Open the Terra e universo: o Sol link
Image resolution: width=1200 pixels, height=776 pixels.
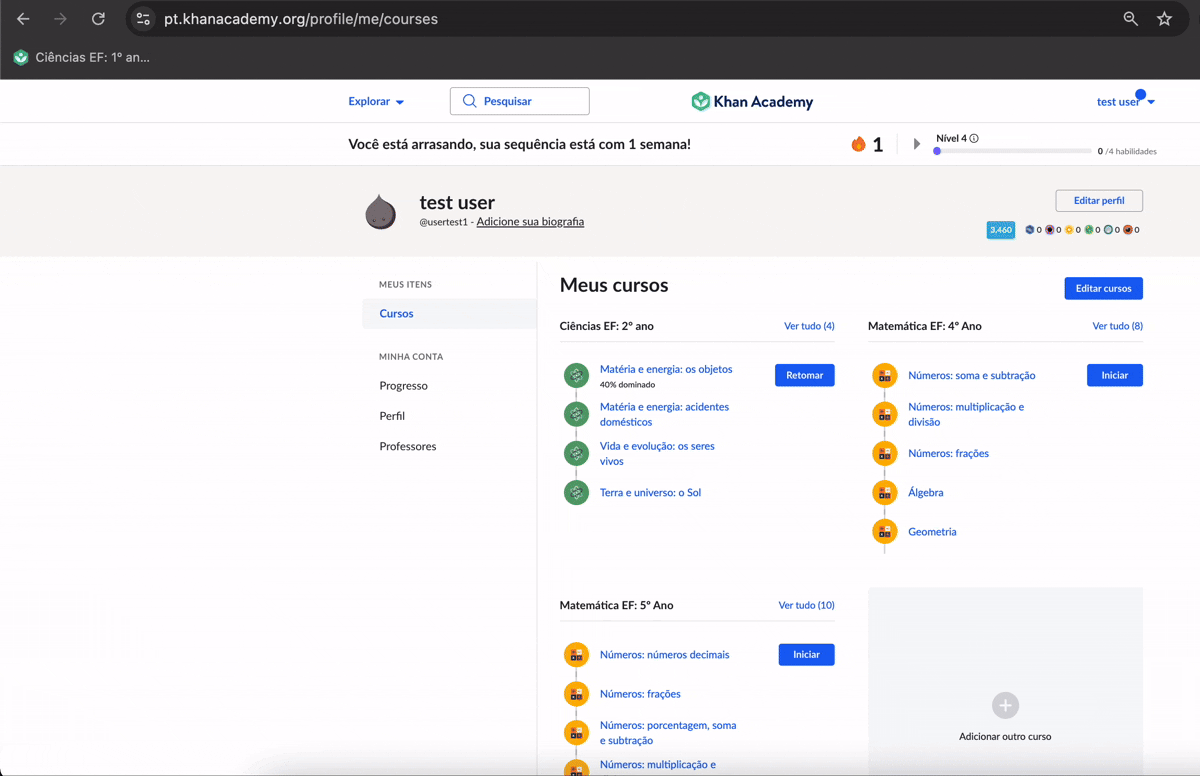click(650, 492)
